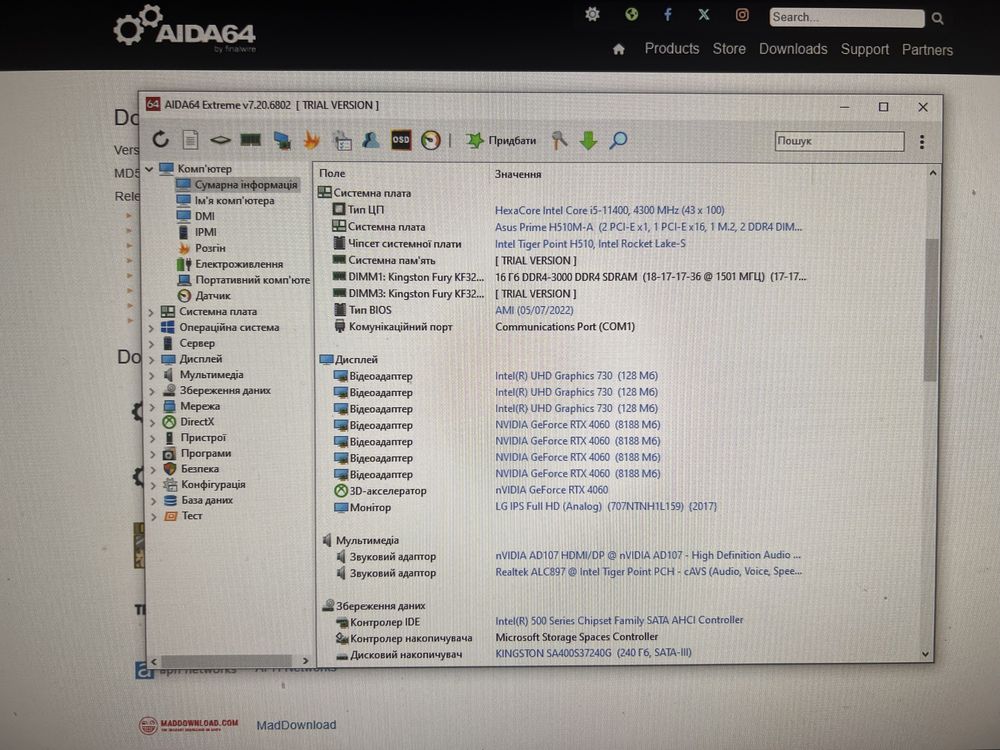
Task: Click the blue user silhouette toolbar icon
Action: pos(371,140)
